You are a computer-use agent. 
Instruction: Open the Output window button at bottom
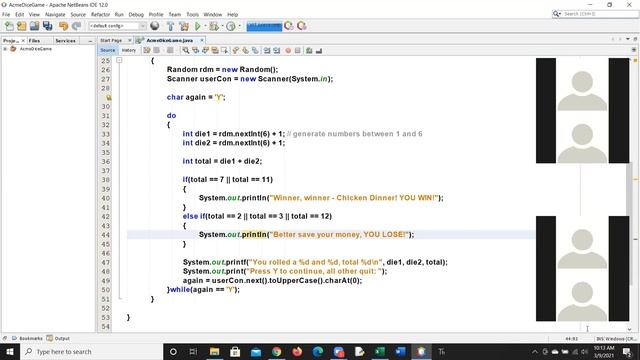[58, 338]
